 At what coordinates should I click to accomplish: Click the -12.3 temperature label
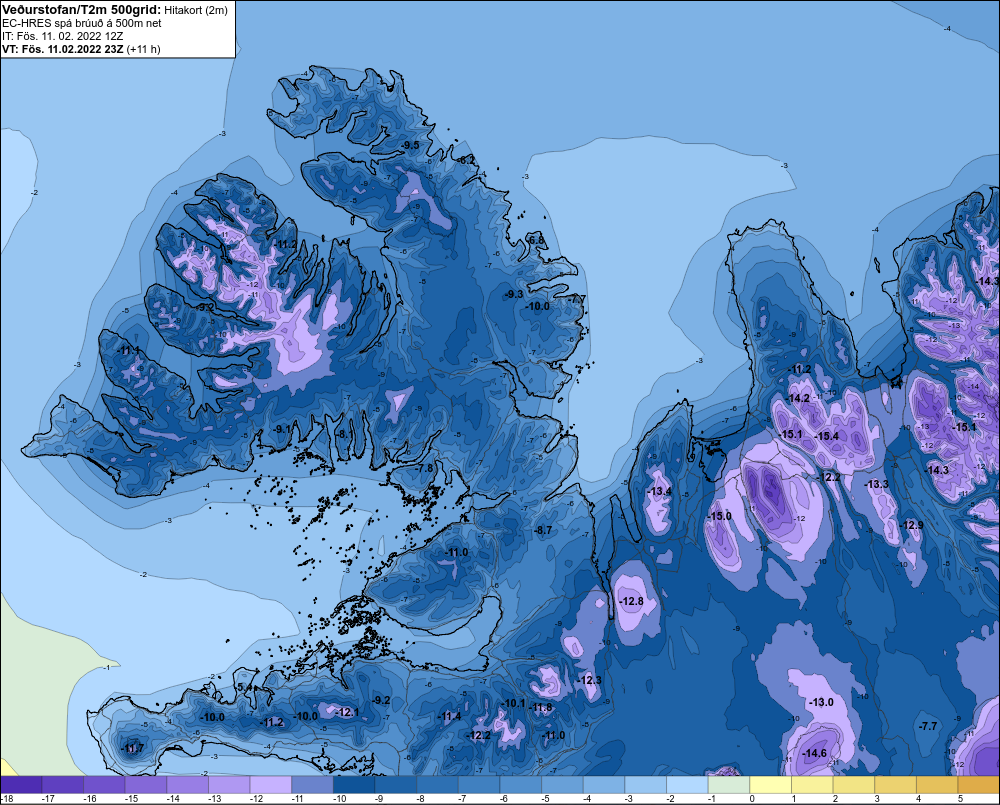(x=590, y=680)
